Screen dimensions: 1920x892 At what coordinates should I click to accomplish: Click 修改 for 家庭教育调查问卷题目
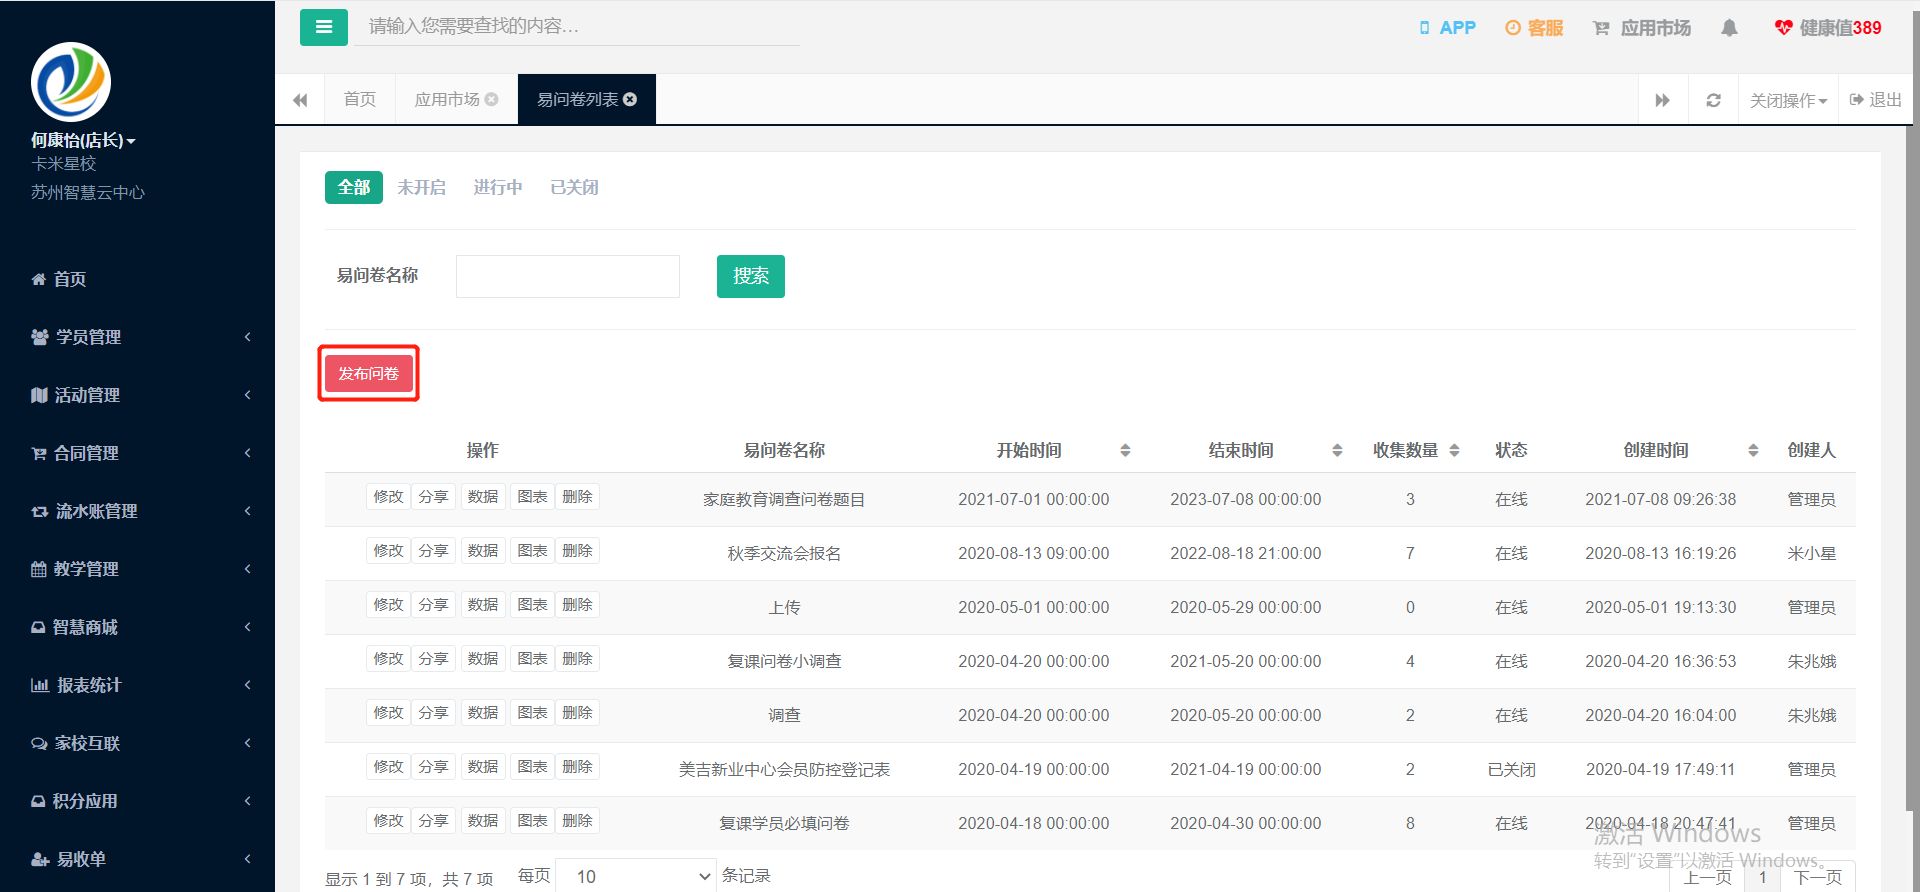[388, 497]
